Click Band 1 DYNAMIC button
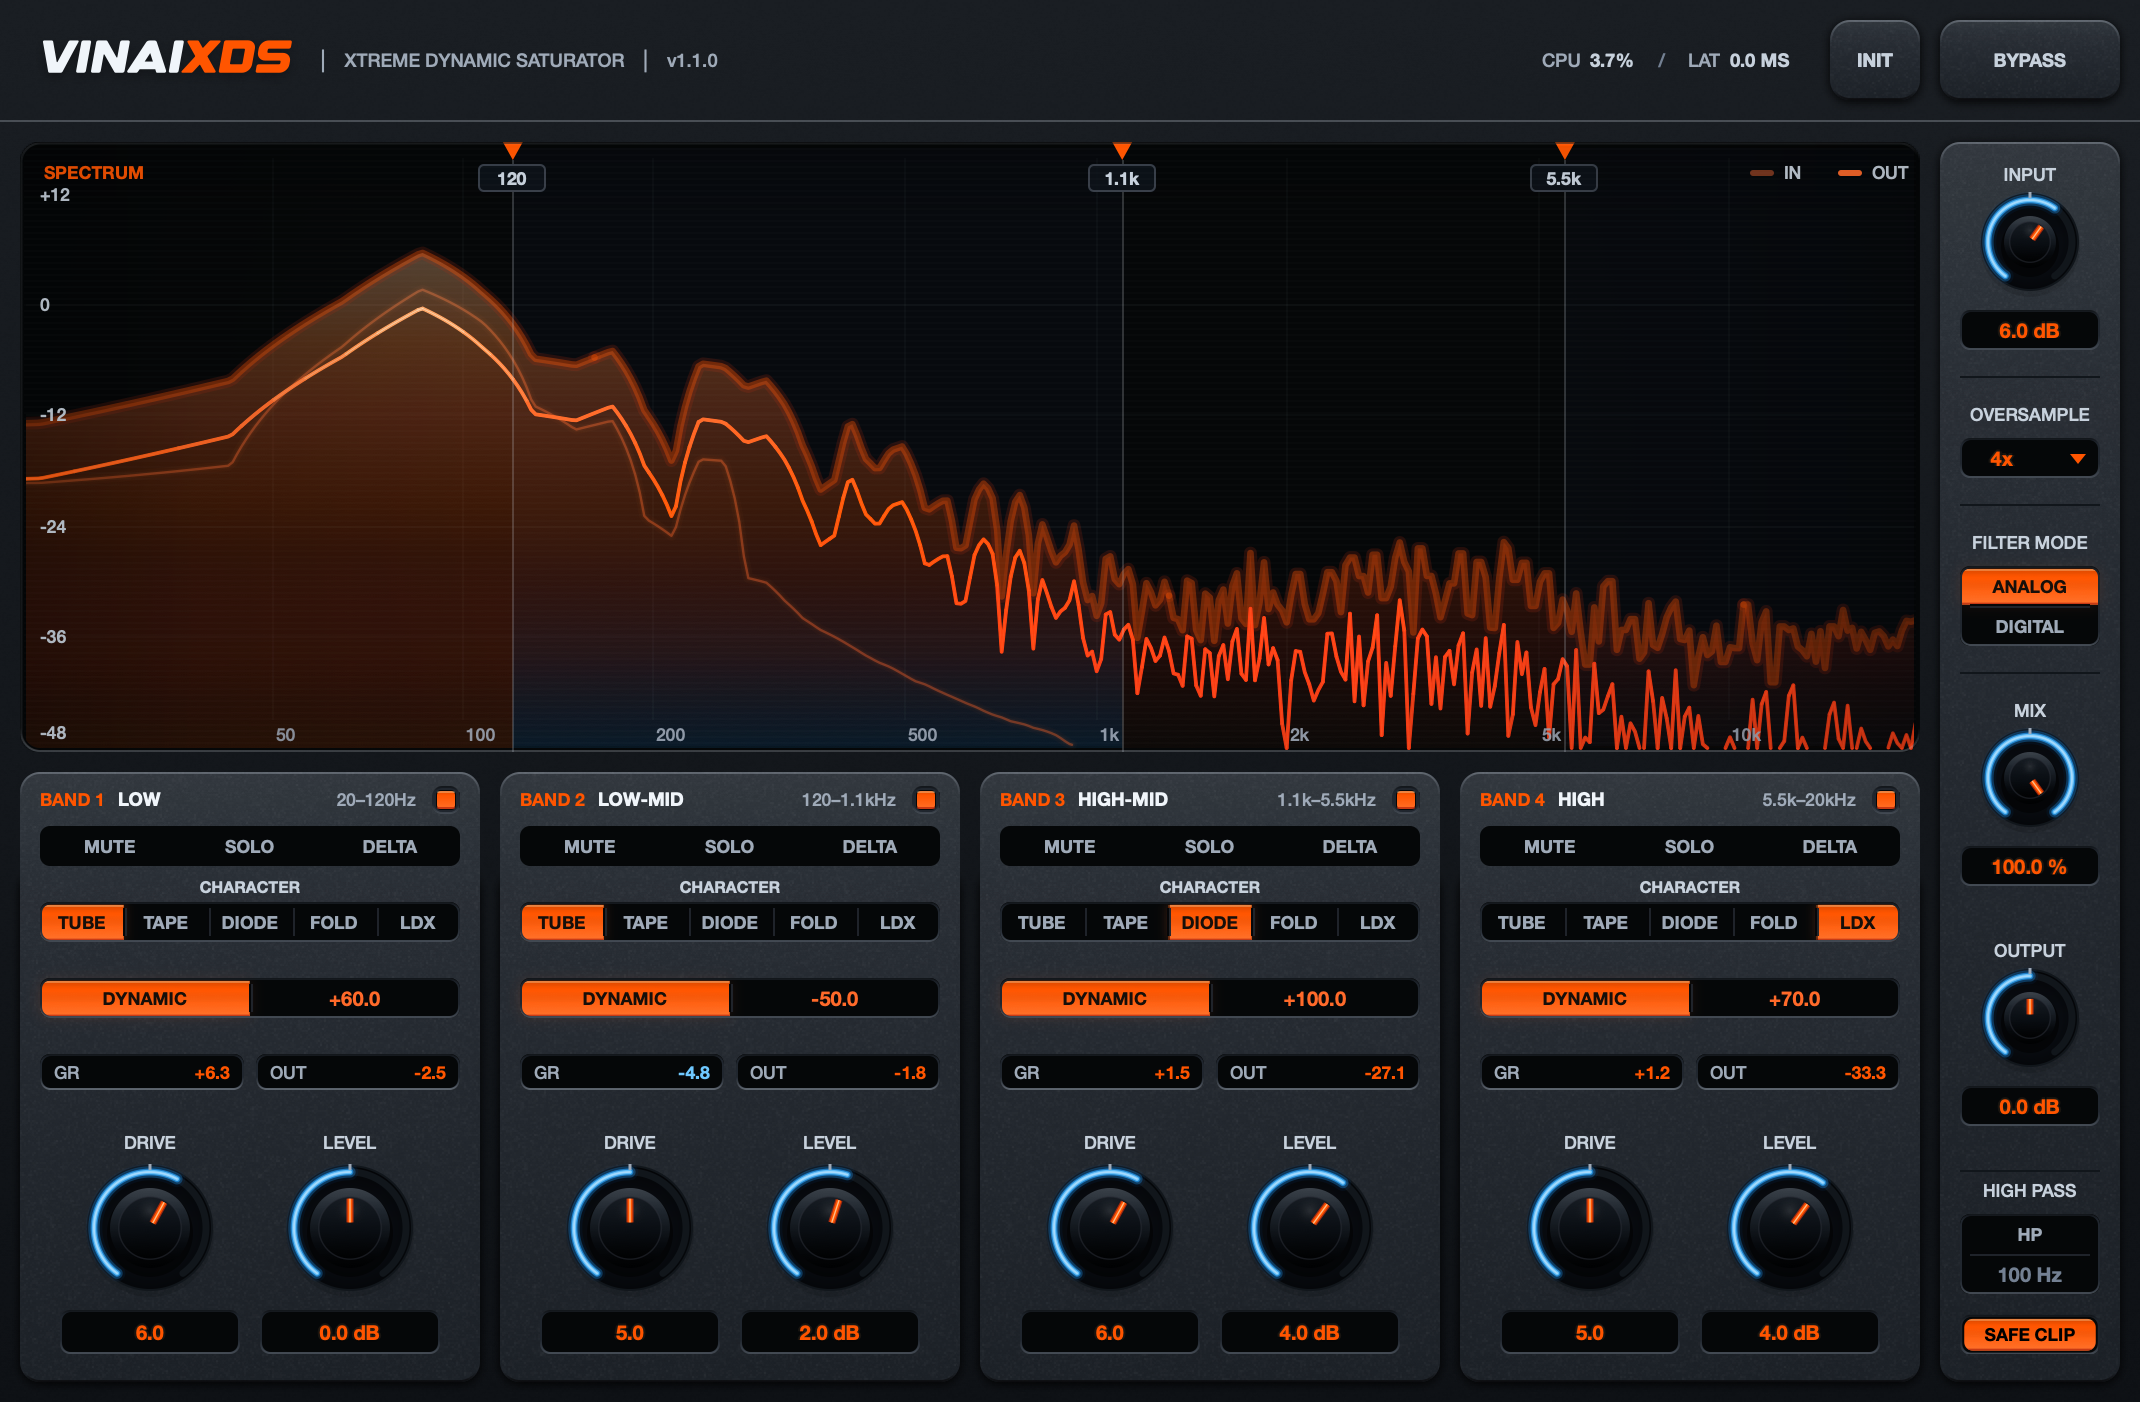 [145, 998]
